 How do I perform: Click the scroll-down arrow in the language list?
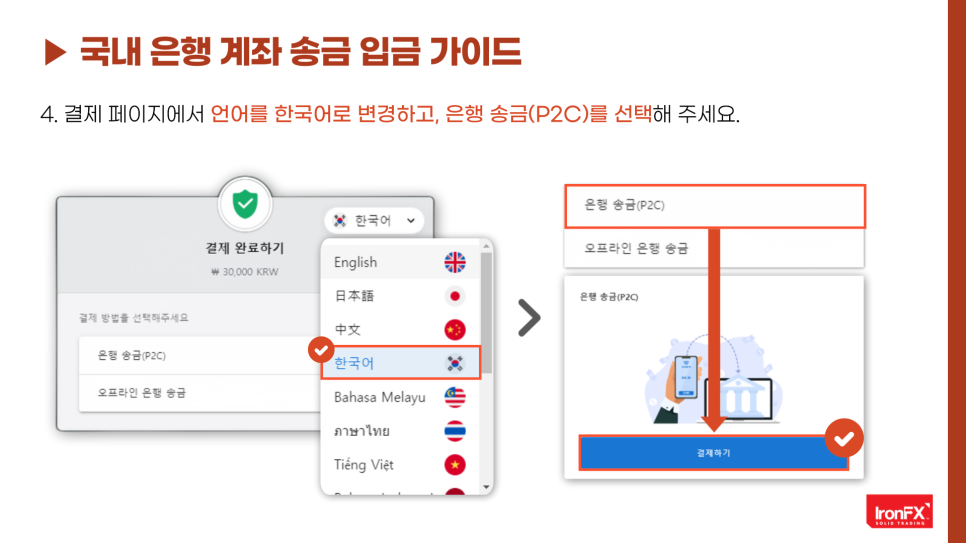pyautogui.click(x=486, y=488)
